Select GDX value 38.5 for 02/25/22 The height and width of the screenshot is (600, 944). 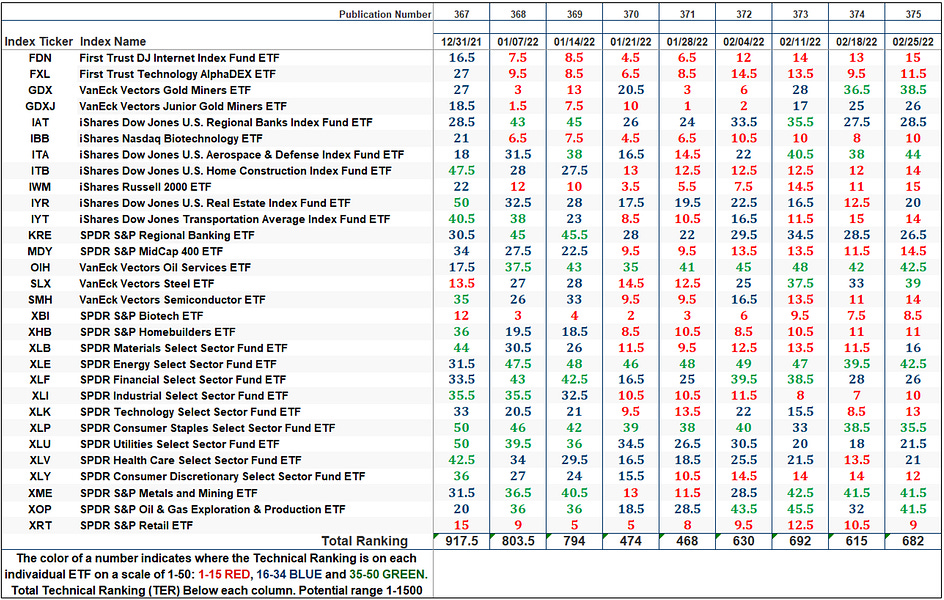(x=913, y=90)
